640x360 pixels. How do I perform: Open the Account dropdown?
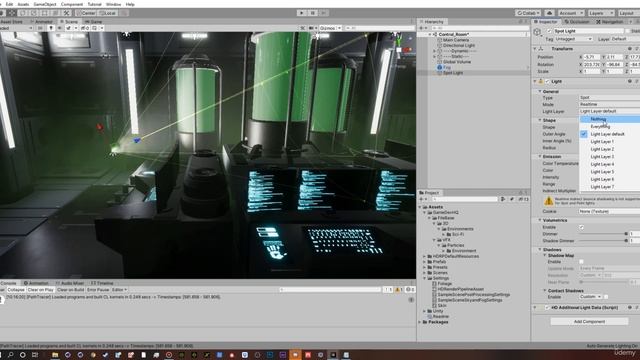click(x=570, y=13)
